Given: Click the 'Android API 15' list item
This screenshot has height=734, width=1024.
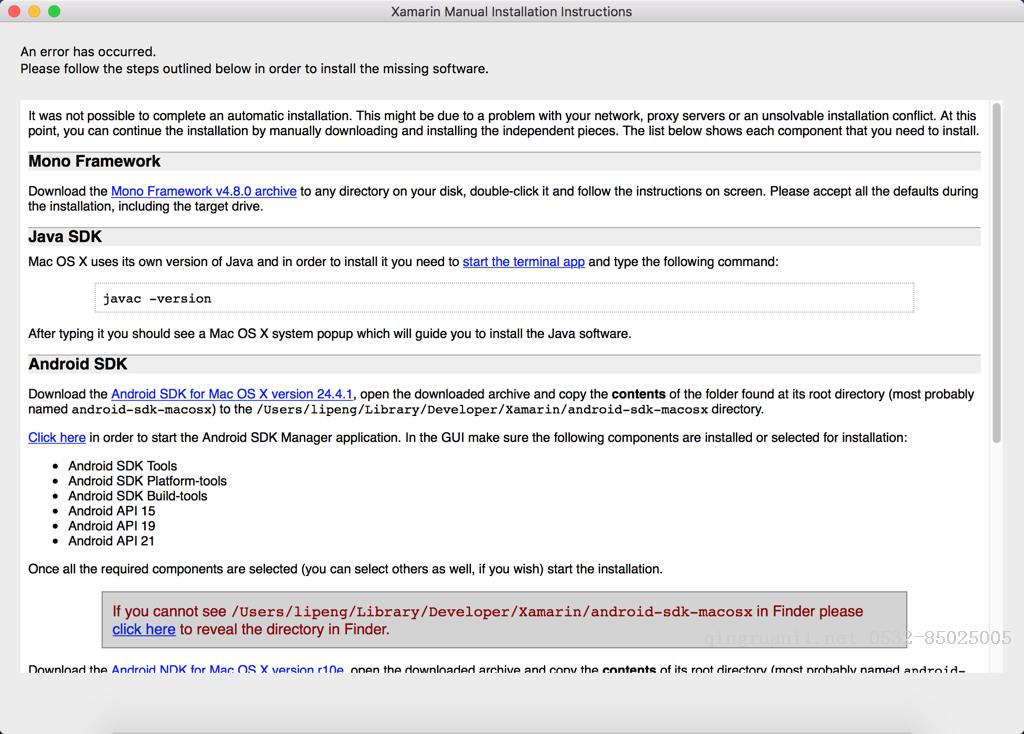Looking at the screenshot, I should [112, 511].
